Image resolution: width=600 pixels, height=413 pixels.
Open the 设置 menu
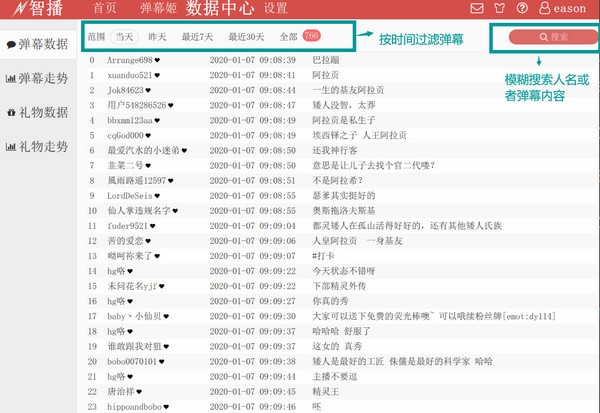(275, 9)
